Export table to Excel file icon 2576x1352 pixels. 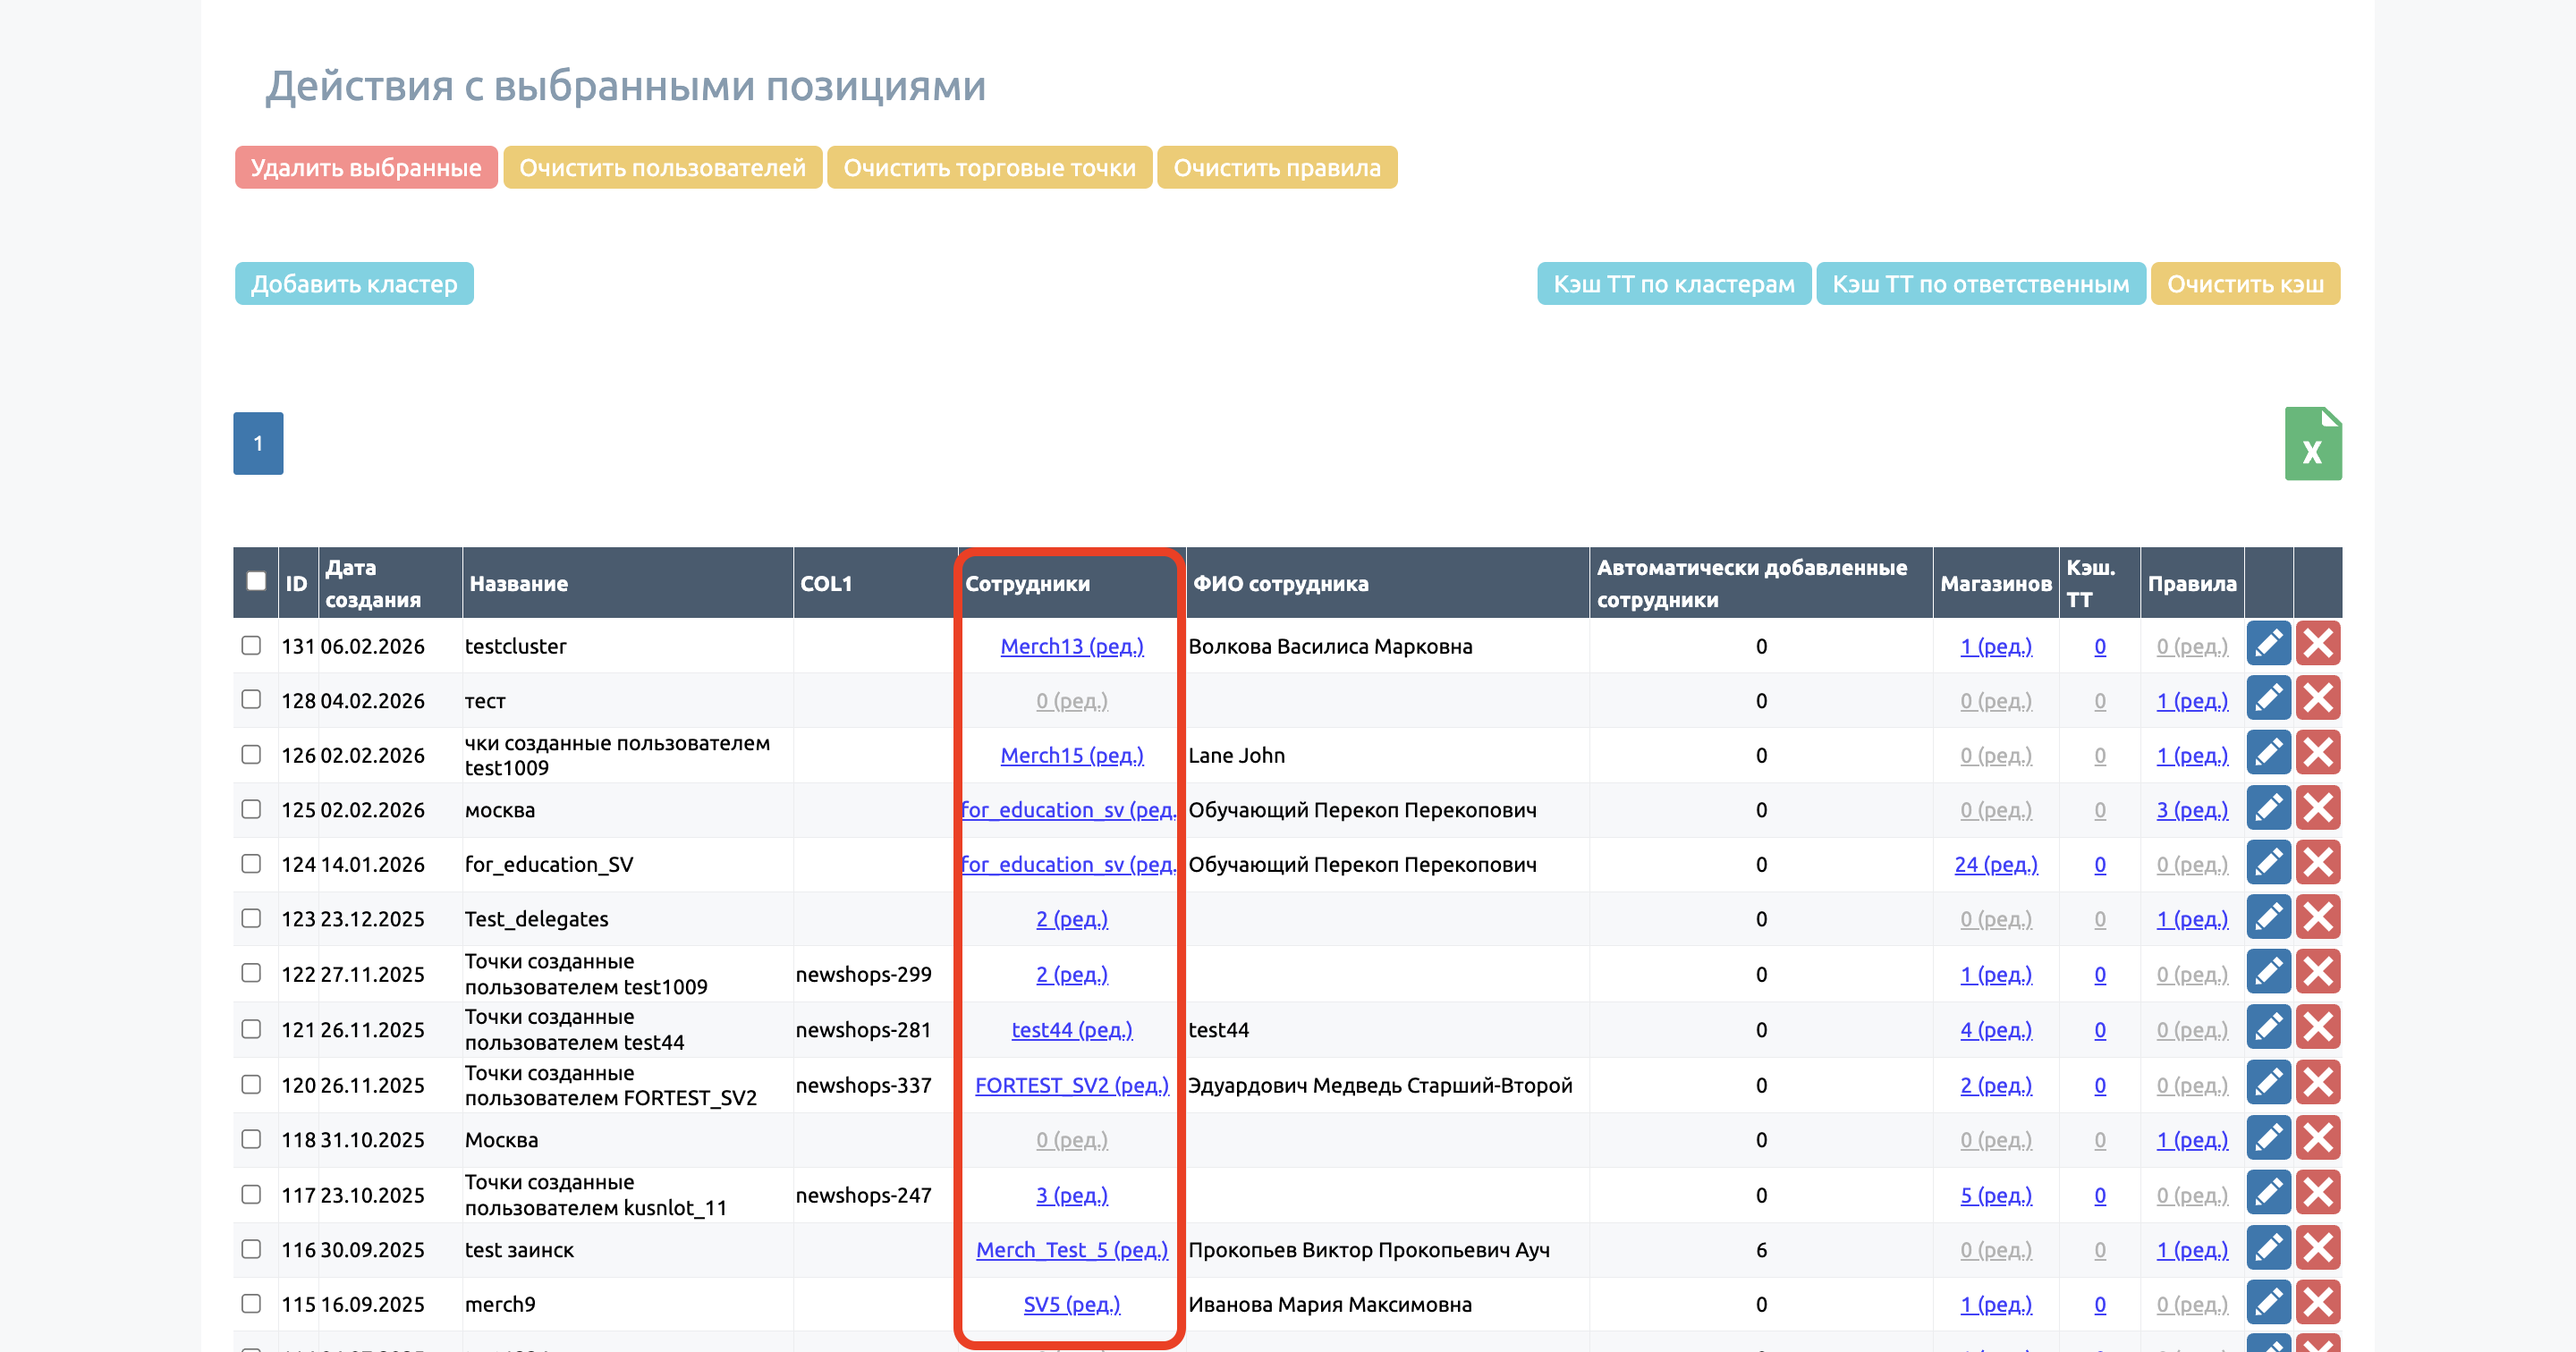click(2312, 444)
